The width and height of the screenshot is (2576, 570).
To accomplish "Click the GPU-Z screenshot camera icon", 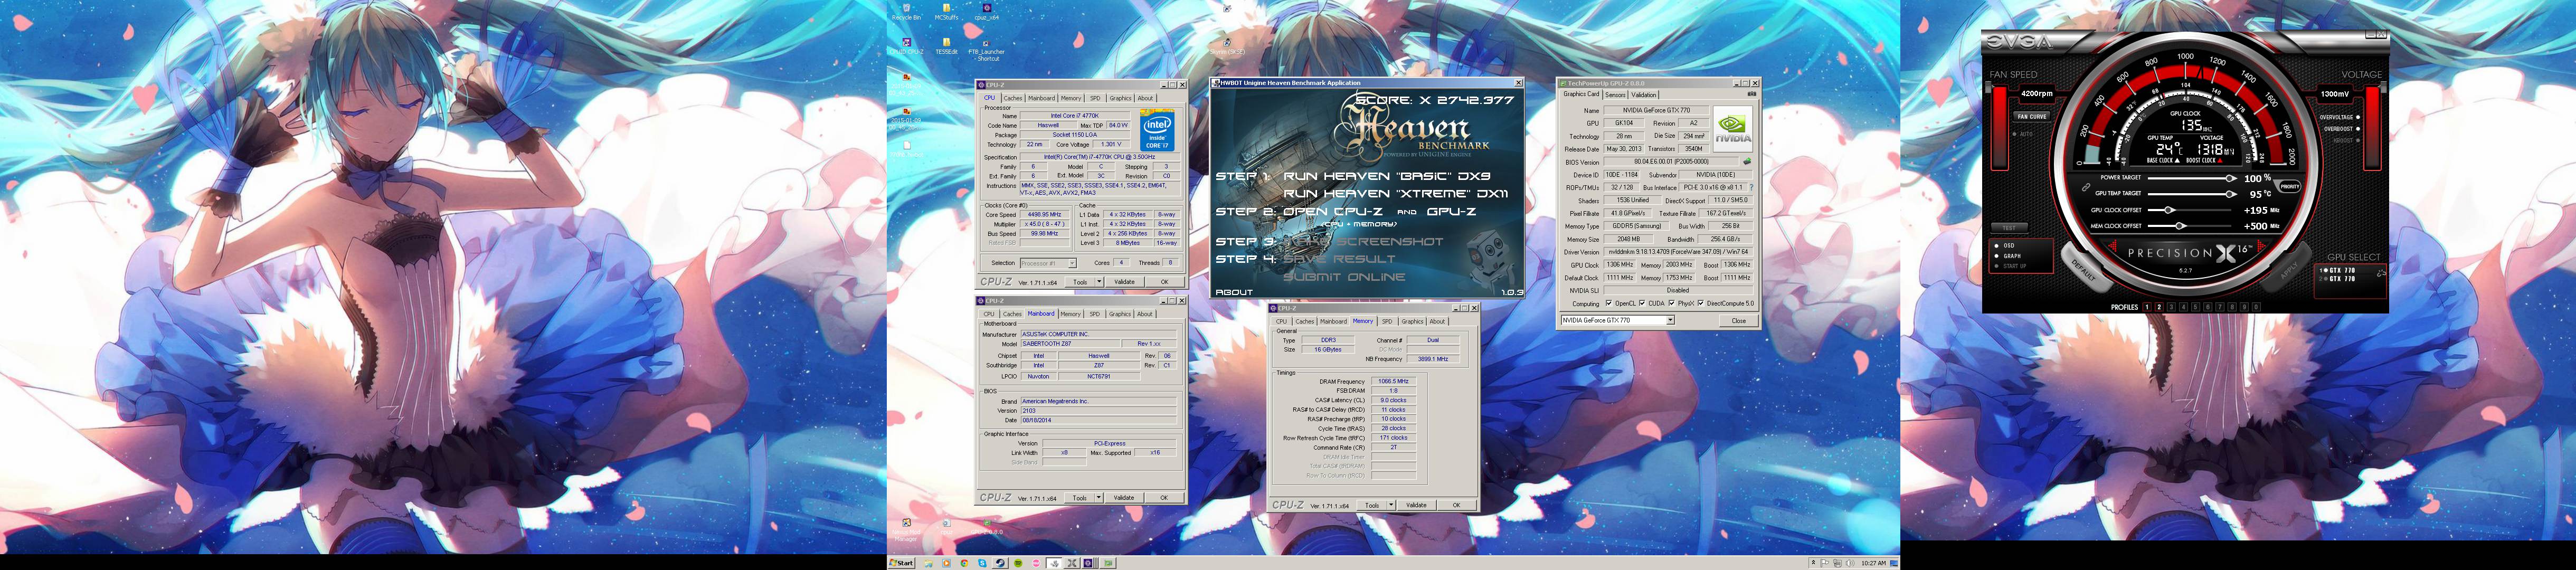I will tap(1752, 94).
